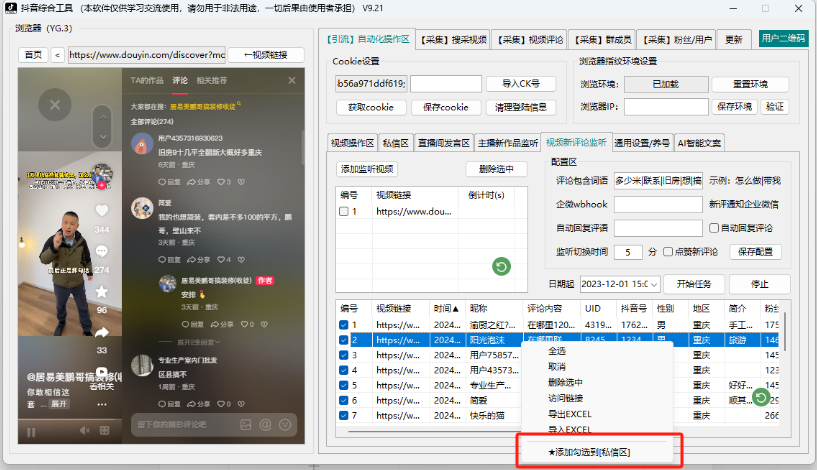Click the heart like icon on video
This screenshot has height=470, width=817.
(x=101, y=211)
